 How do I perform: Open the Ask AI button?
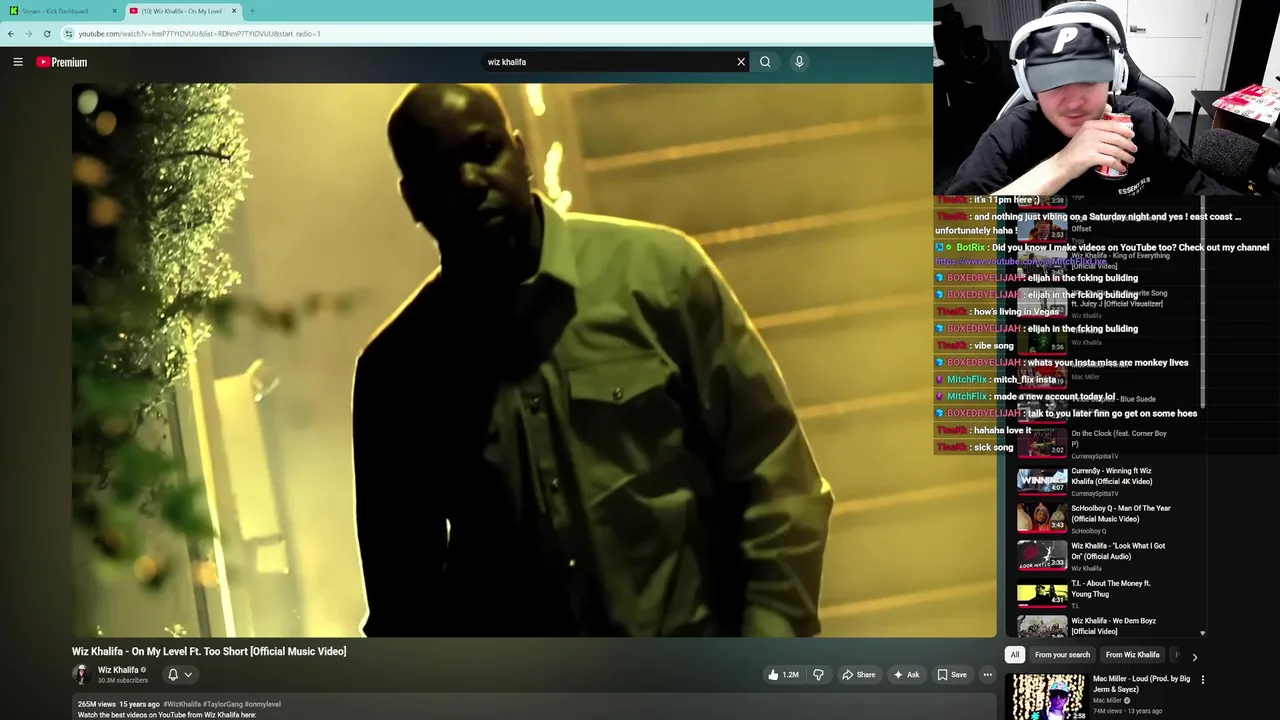point(906,675)
